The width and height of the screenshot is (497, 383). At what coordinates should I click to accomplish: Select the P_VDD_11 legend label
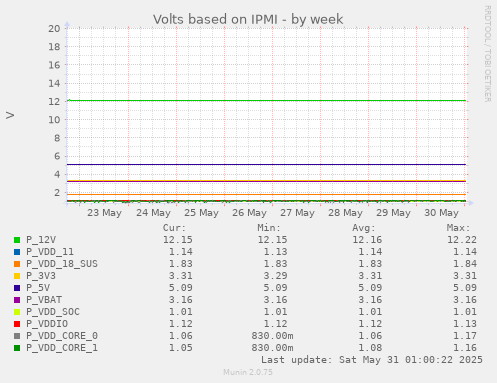click(x=50, y=252)
